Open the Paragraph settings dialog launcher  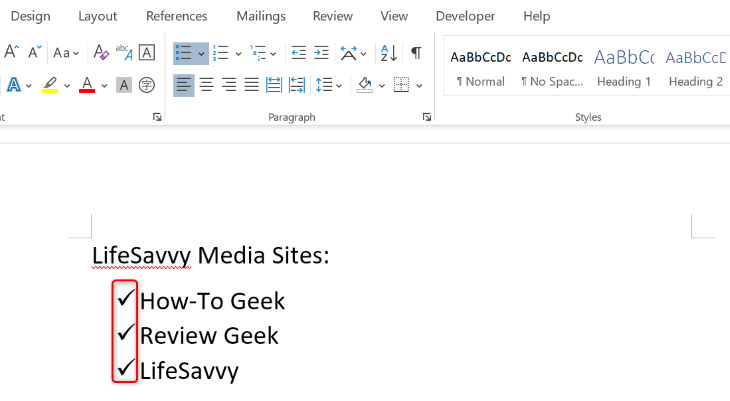427,117
